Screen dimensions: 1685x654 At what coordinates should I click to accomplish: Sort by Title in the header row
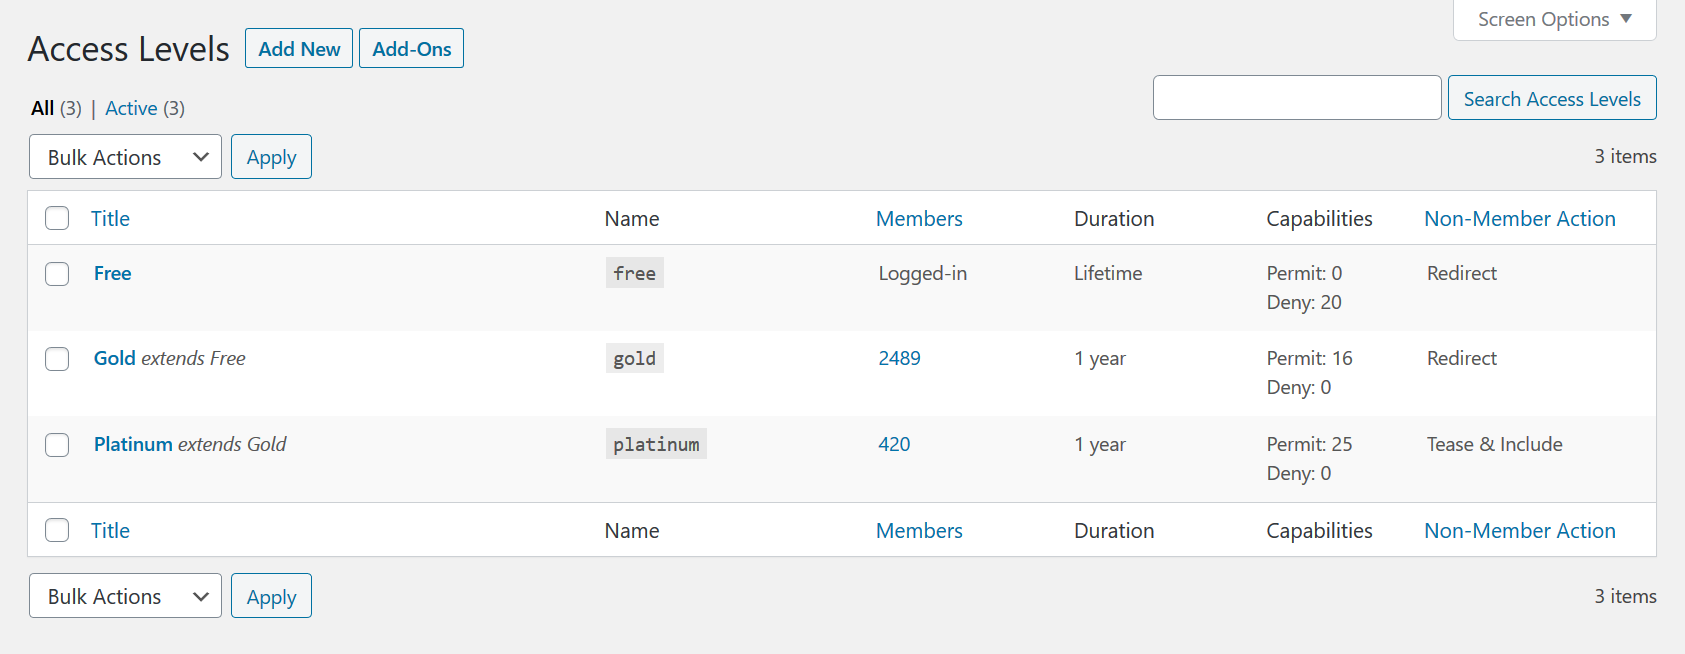pos(110,218)
